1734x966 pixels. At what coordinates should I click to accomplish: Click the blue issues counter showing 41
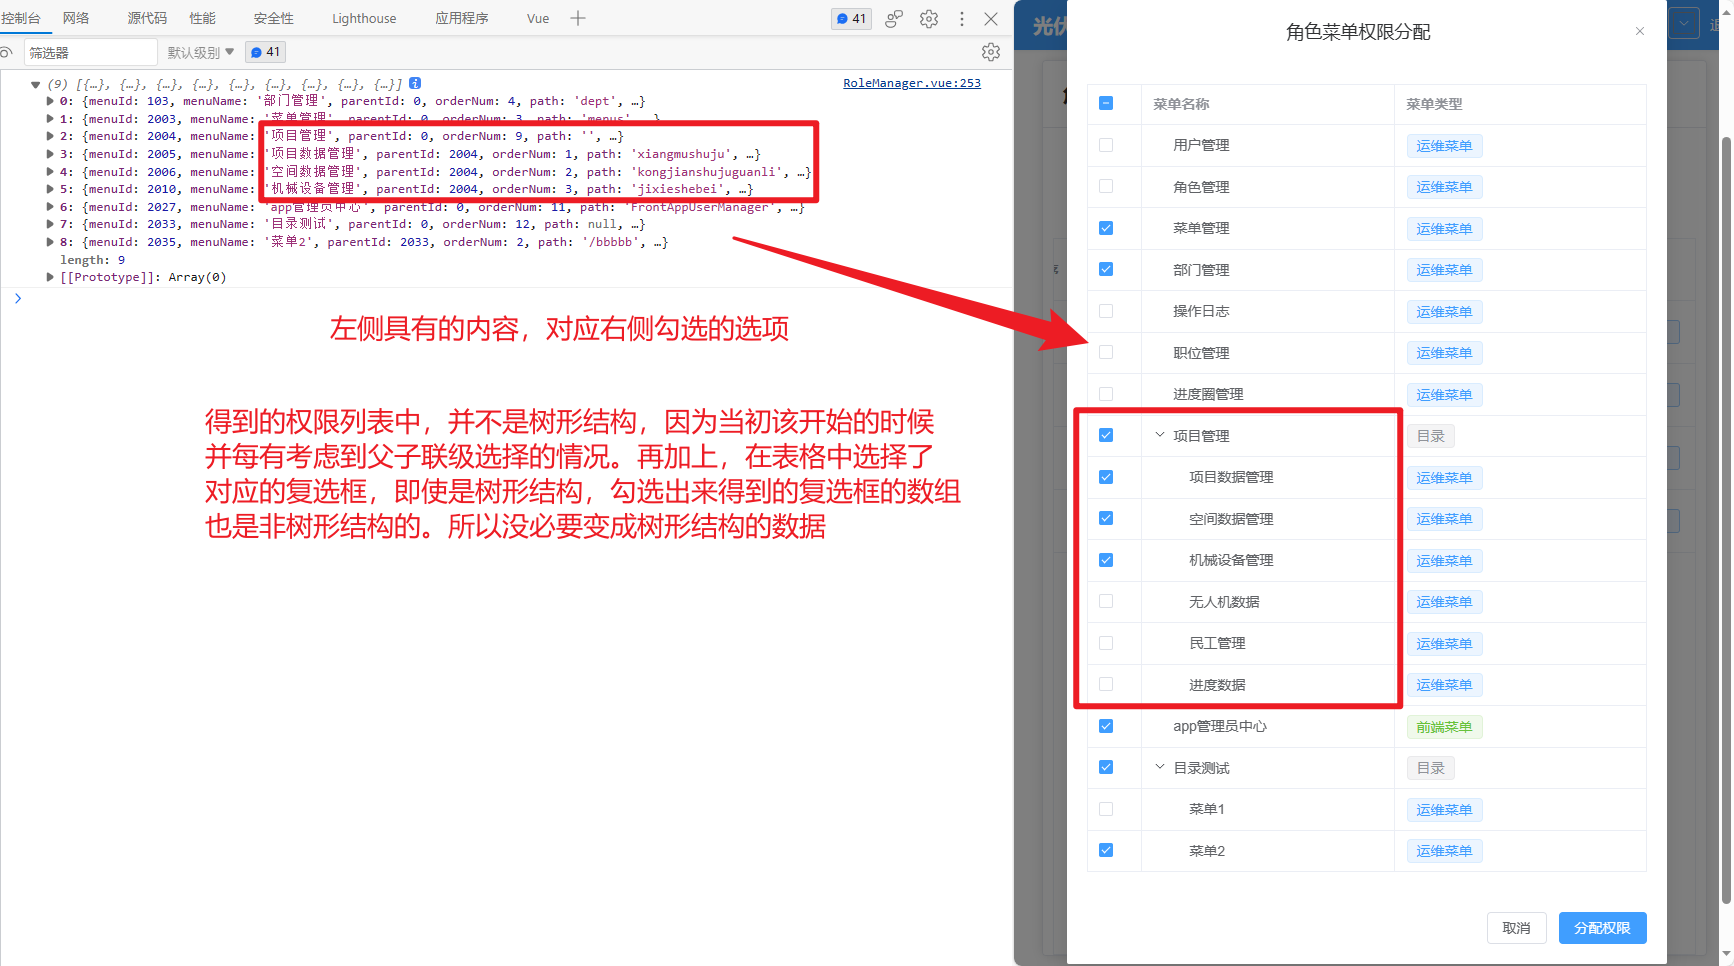[x=851, y=18]
